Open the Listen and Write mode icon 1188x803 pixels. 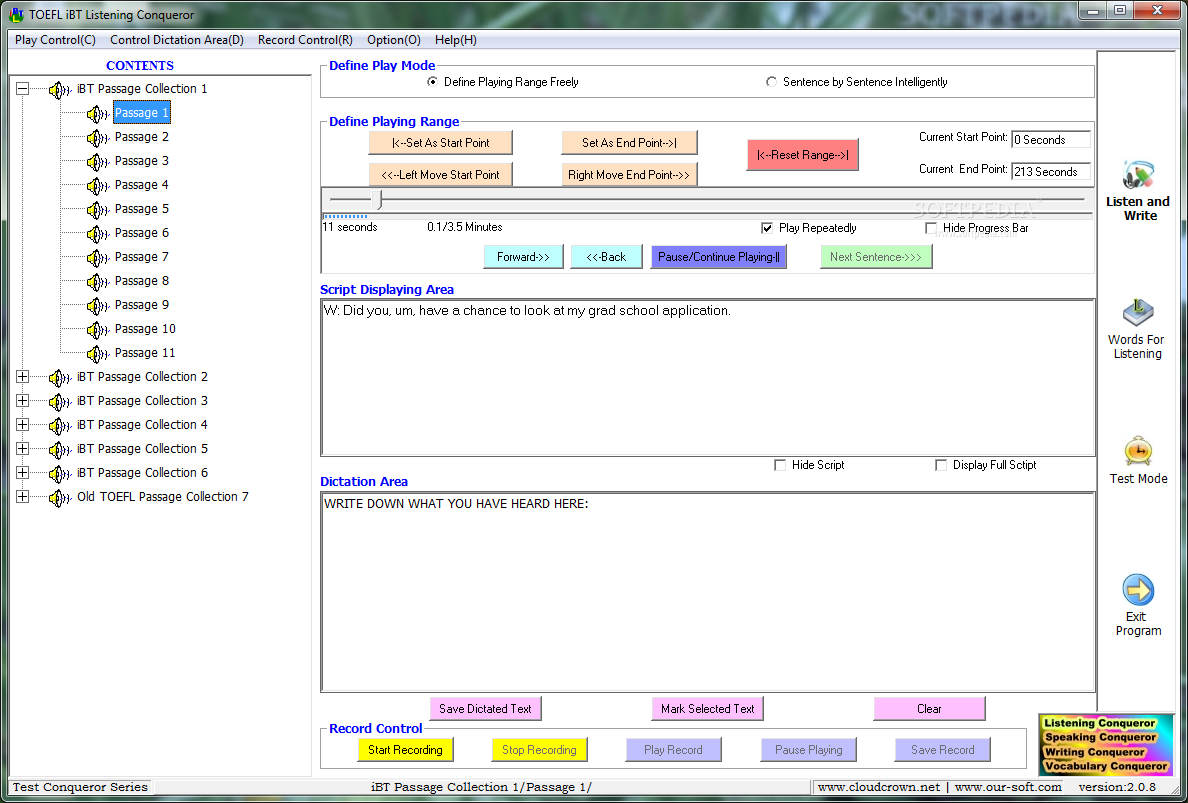[x=1138, y=176]
